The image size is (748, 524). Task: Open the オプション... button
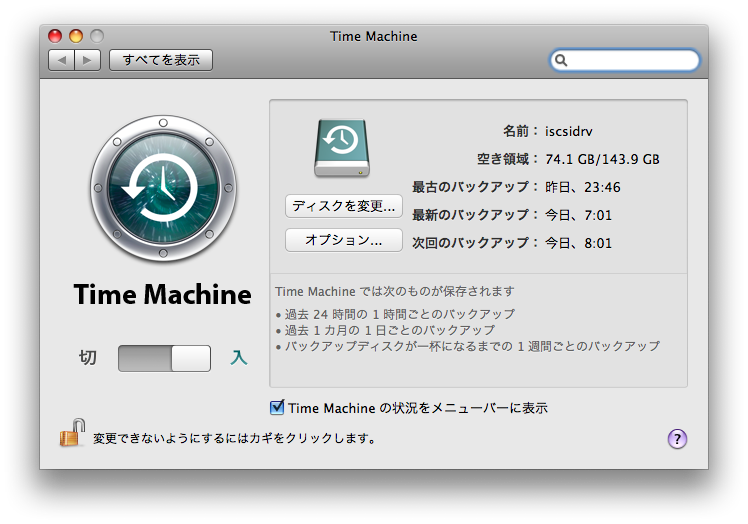pos(343,240)
